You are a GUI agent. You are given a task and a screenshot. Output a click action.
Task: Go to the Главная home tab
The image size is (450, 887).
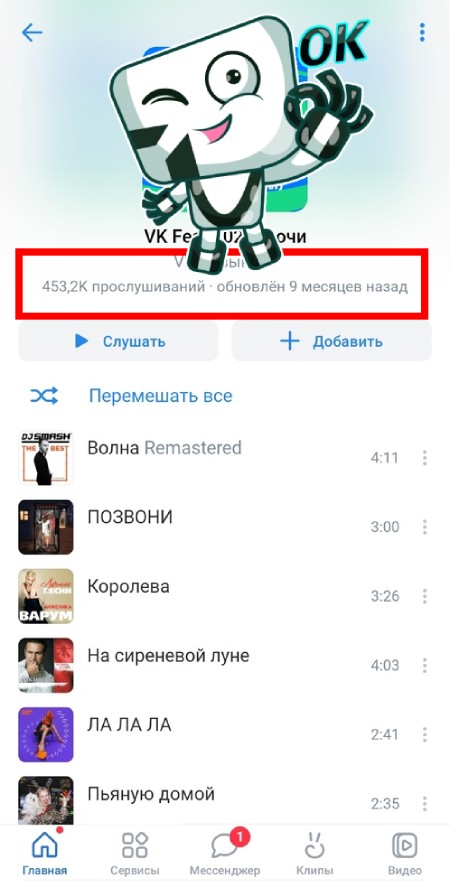coord(45,852)
